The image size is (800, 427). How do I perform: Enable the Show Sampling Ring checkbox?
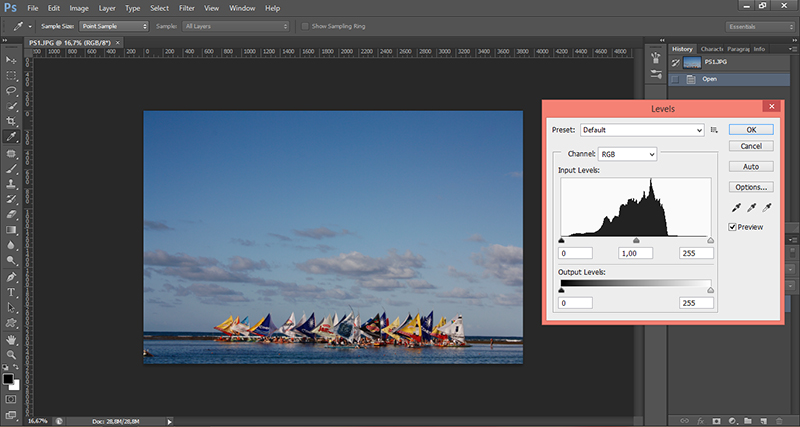coord(305,26)
